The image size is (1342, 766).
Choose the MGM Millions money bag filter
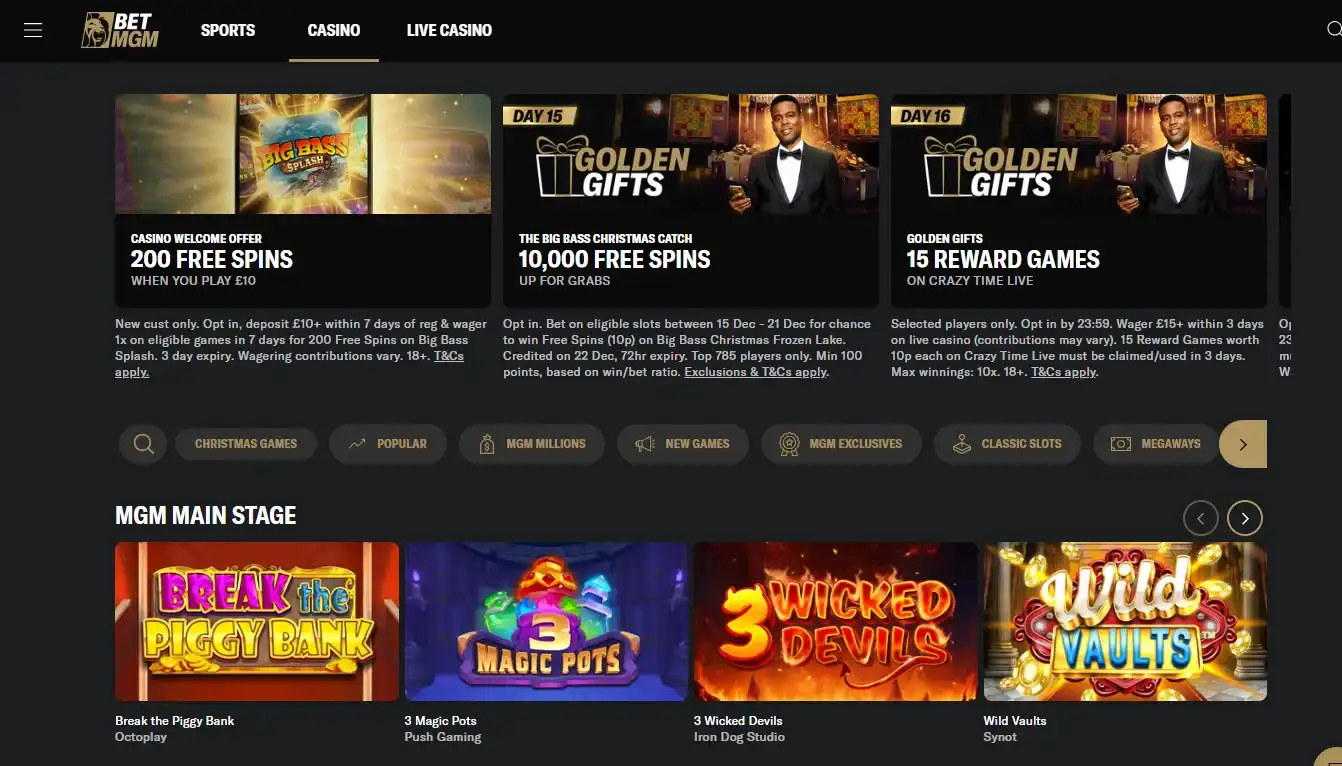coord(532,444)
